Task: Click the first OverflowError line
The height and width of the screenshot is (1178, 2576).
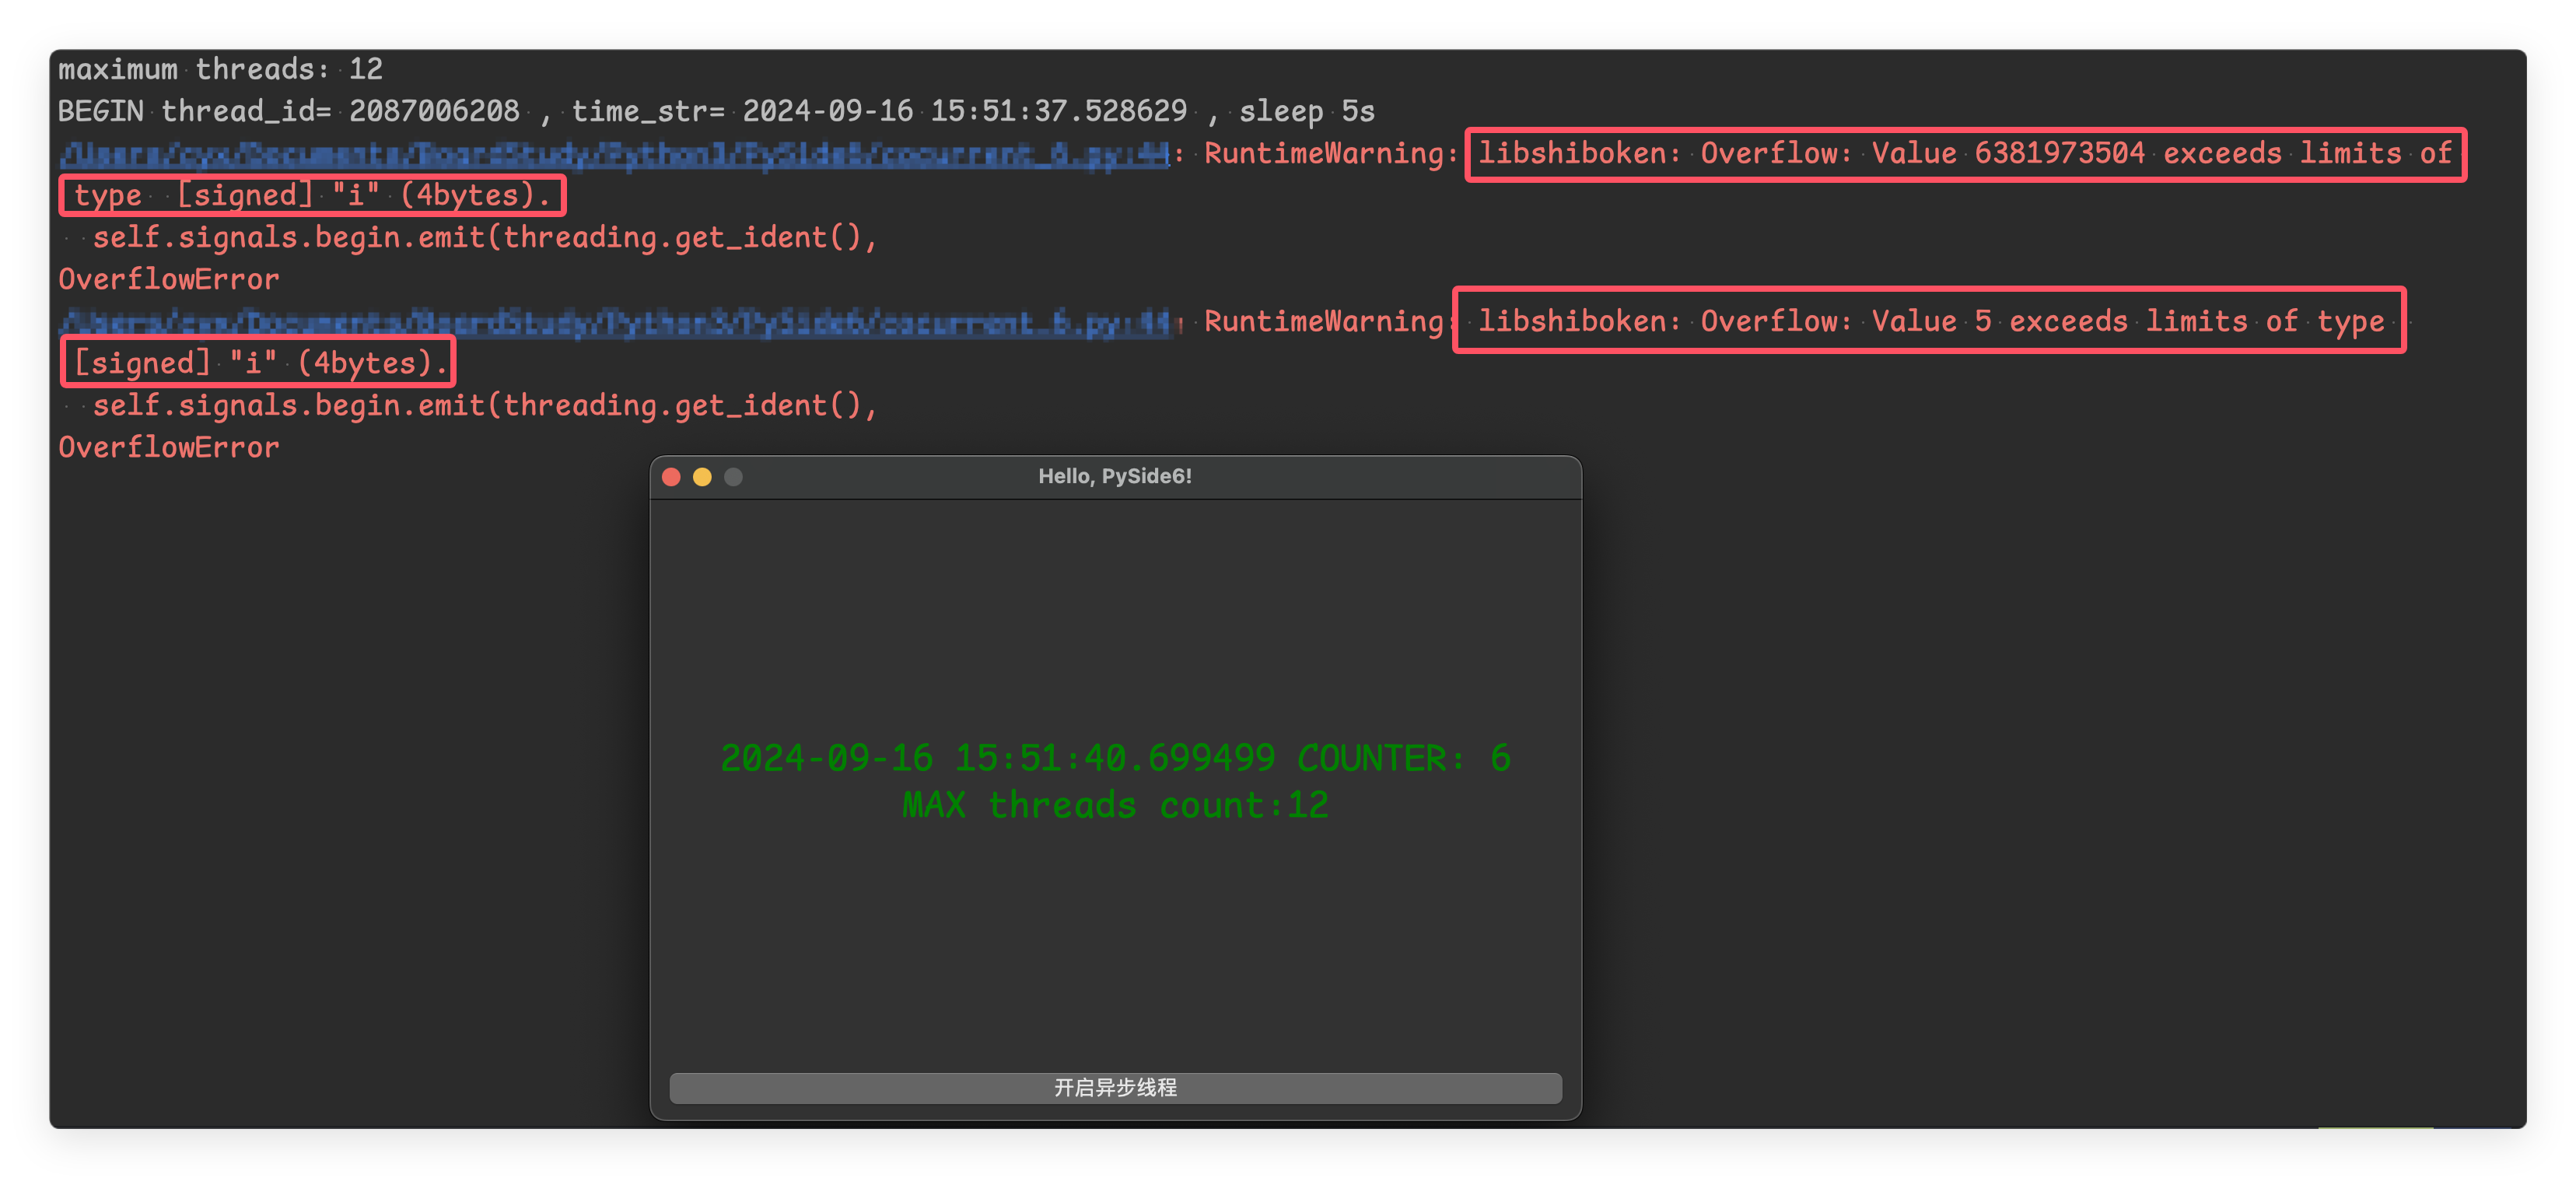Action: pyautogui.click(x=169, y=280)
